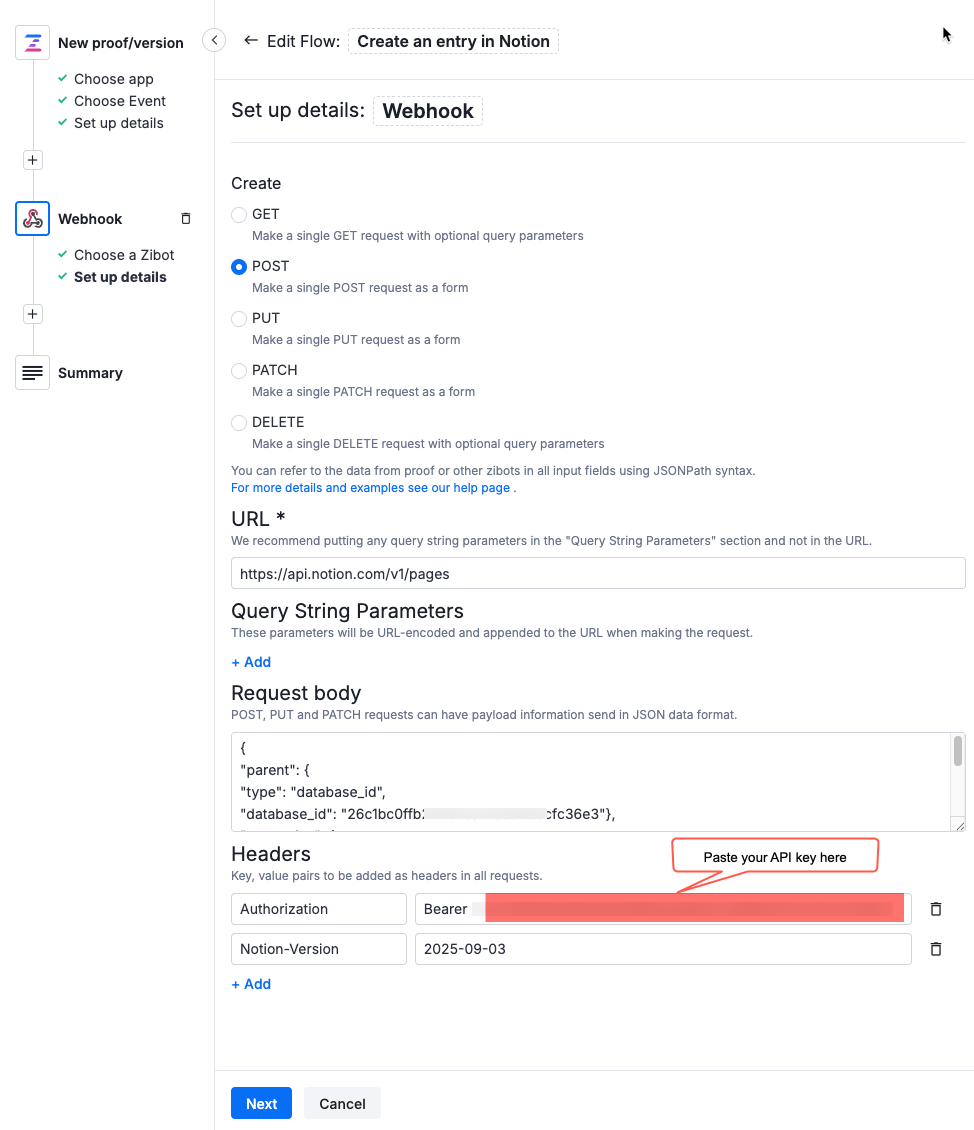Add a step after New proof/version

coord(32,159)
